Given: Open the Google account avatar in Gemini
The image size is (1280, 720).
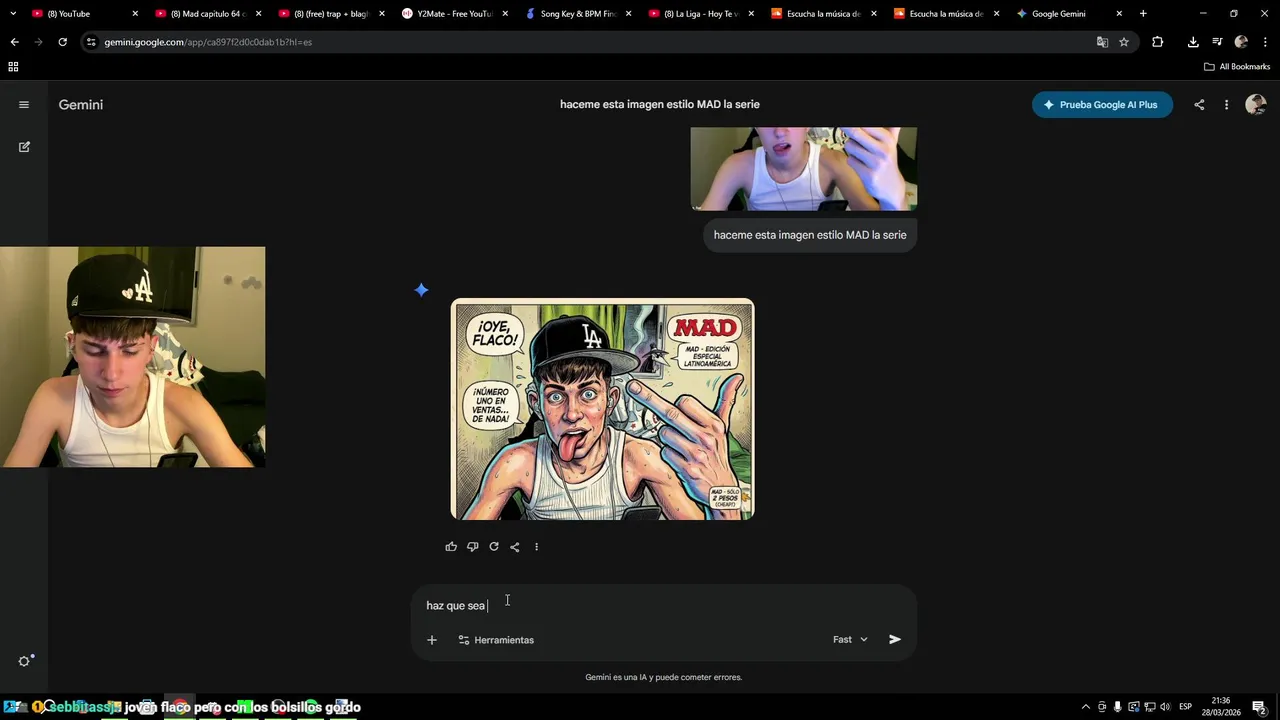Looking at the screenshot, I should pos(1256,105).
